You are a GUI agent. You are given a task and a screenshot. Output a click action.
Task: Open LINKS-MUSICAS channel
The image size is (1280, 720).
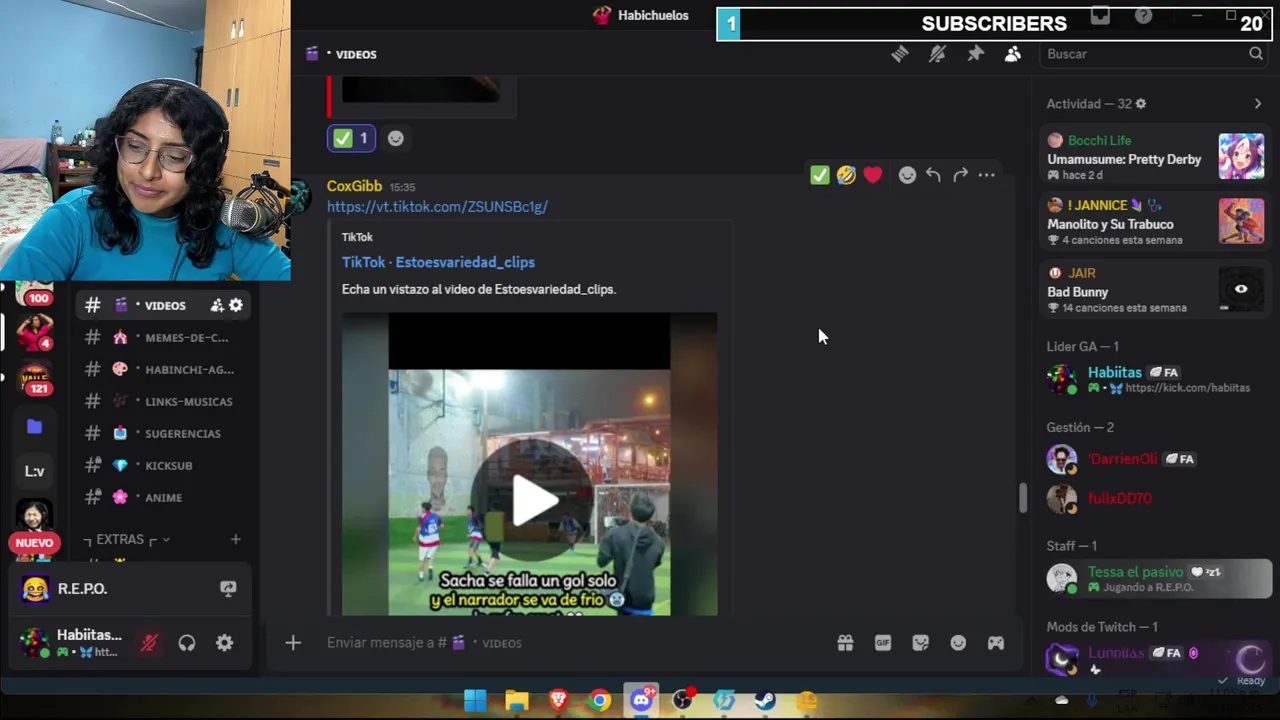[x=165, y=401]
